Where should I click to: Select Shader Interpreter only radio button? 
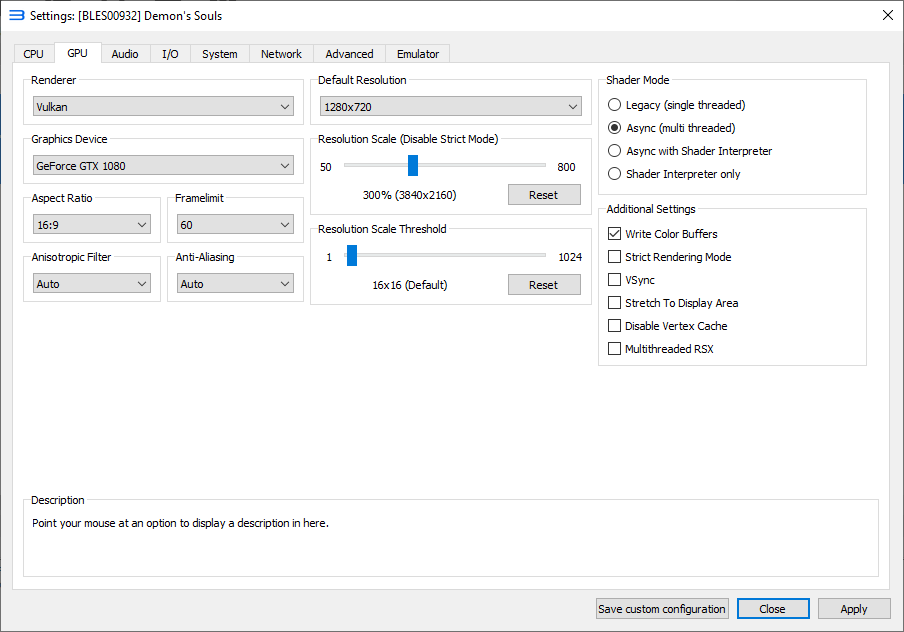point(615,174)
